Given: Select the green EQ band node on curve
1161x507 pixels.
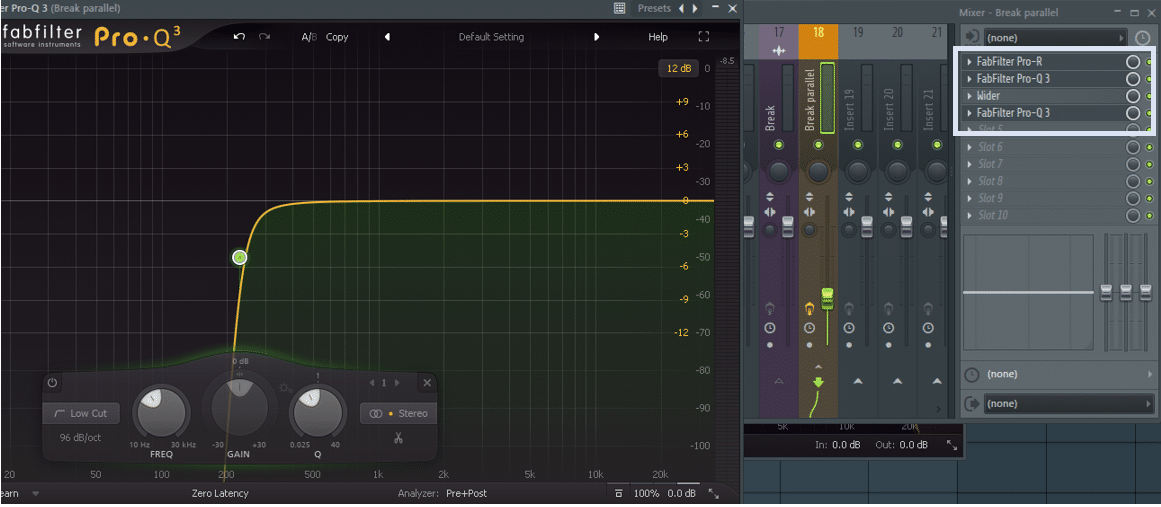Looking at the screenshot, I should pyautogui.click(x=239, y=258).
